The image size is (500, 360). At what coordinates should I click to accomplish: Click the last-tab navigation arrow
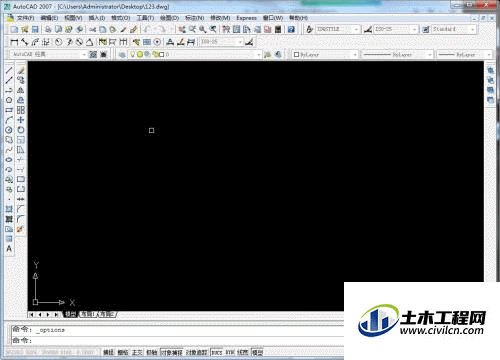pos(56,314)
